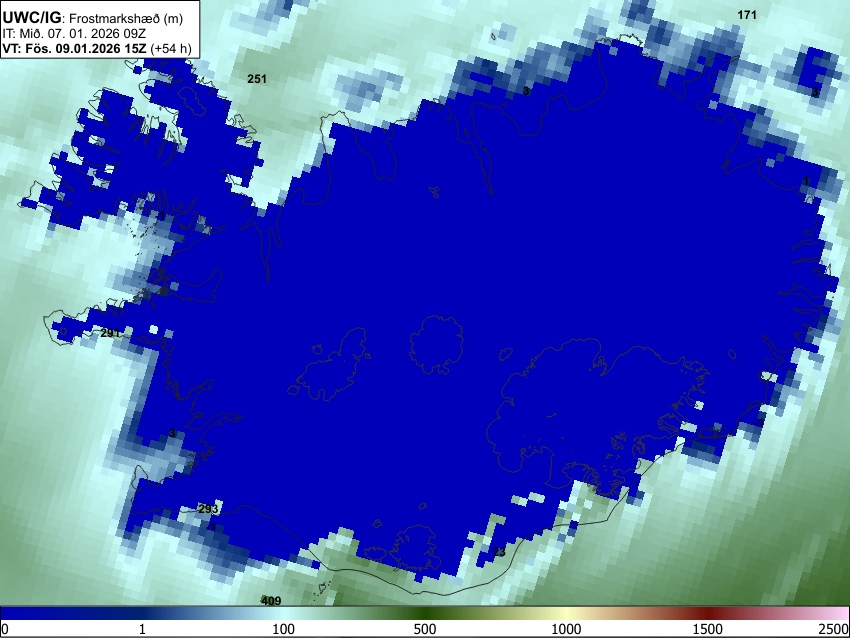The height and width of the screenshot is (638, 850).
Task: Select the 291 value on the map
Action: 110,333
